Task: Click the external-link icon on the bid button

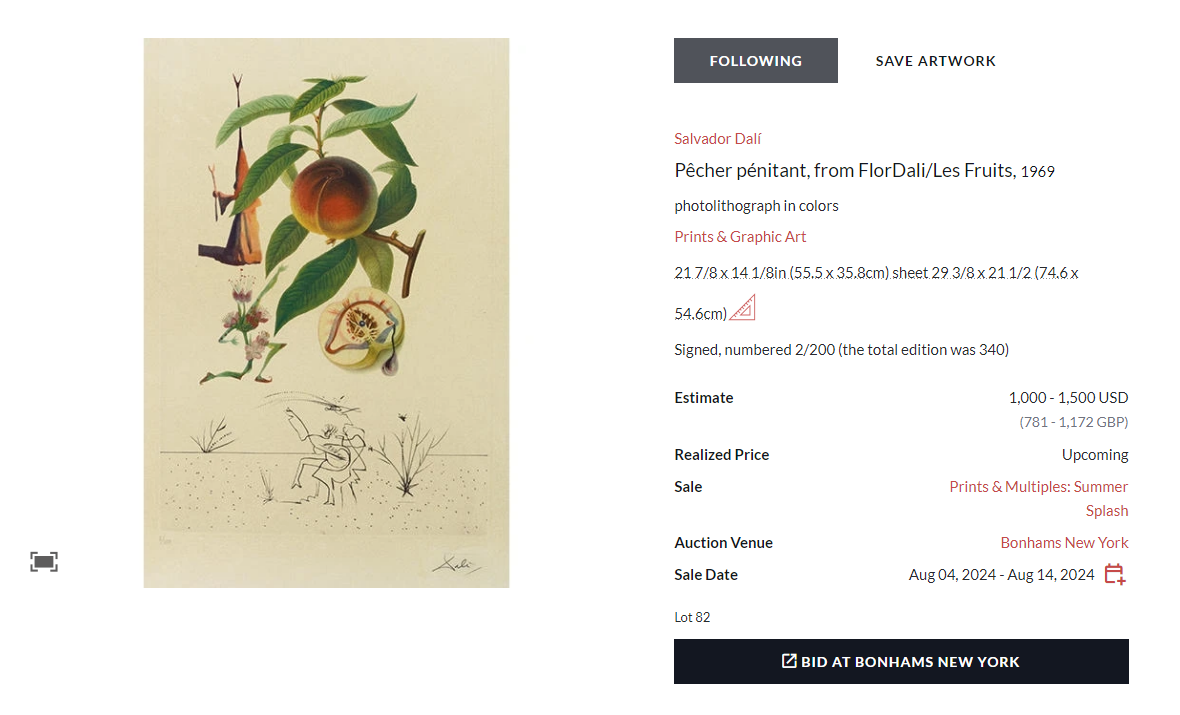Action: tap(789, 661)
